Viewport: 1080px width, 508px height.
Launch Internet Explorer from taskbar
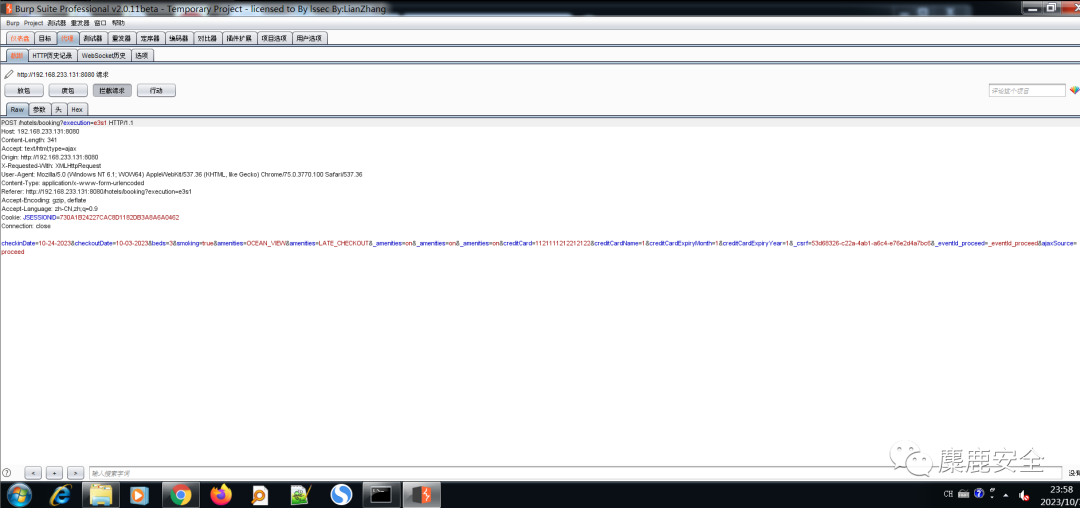pyautogui.click(x=61, y=494)
